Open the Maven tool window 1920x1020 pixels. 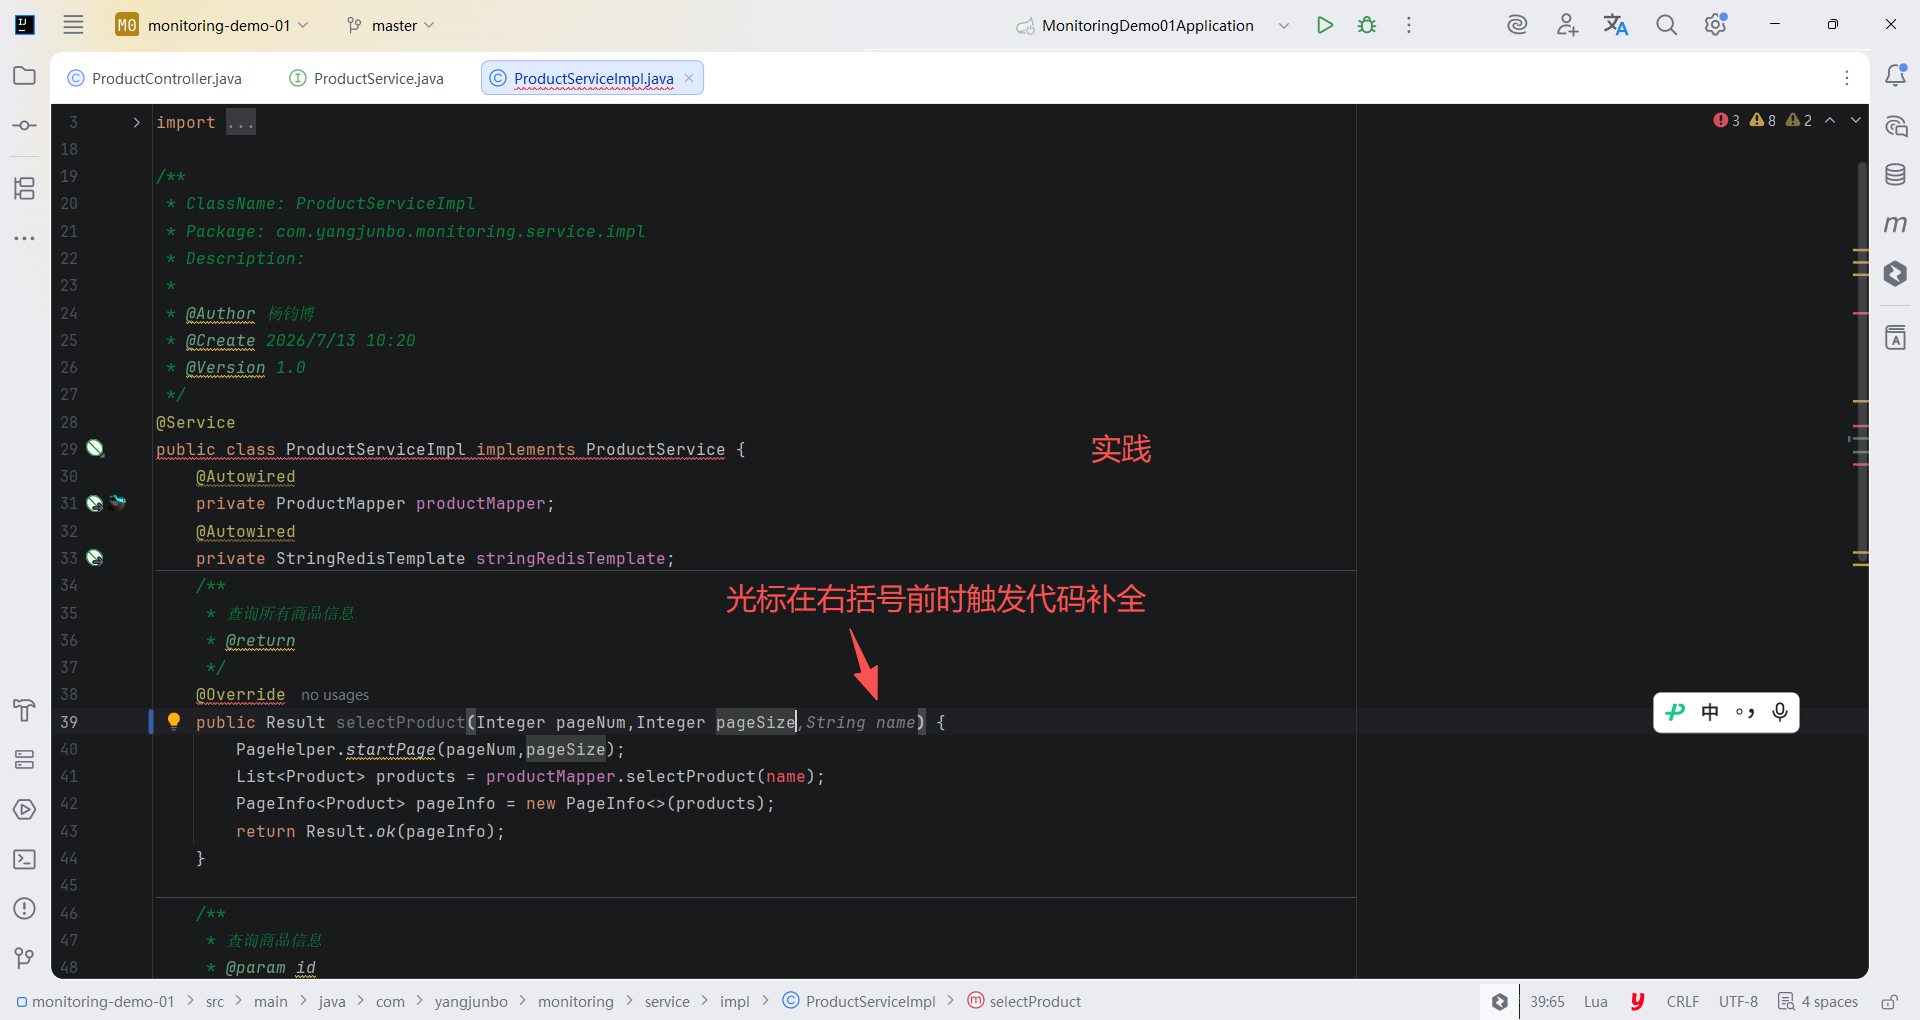[1896, 224]
